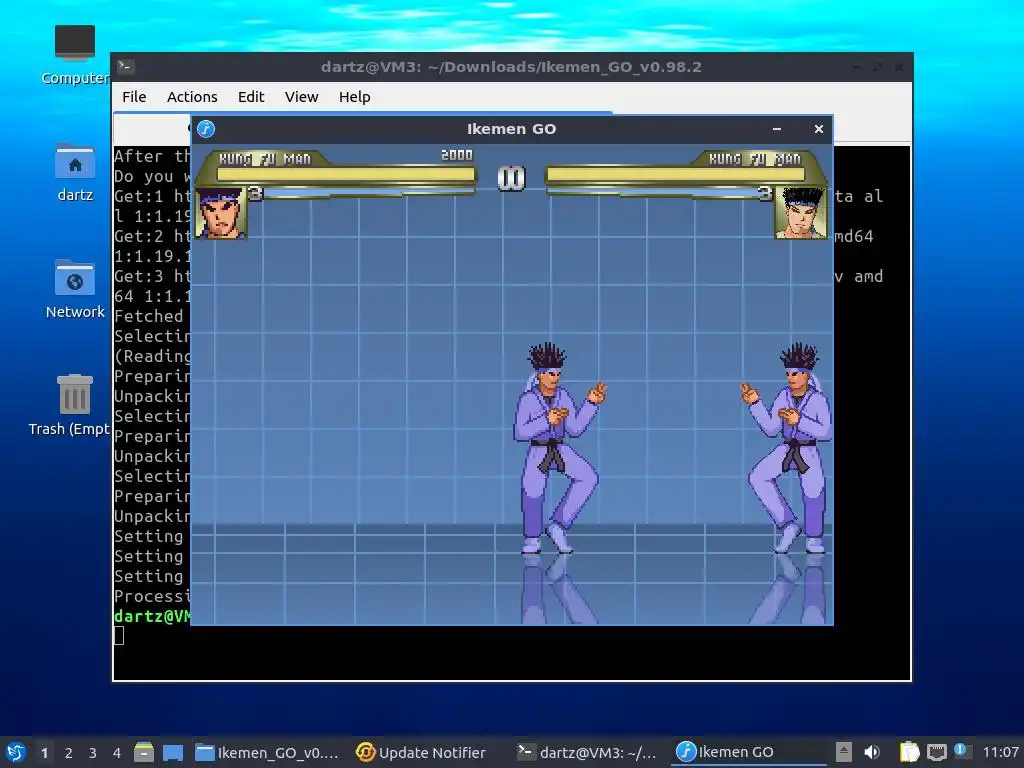
Task: Click the 2000 score text
Action: 456,155
